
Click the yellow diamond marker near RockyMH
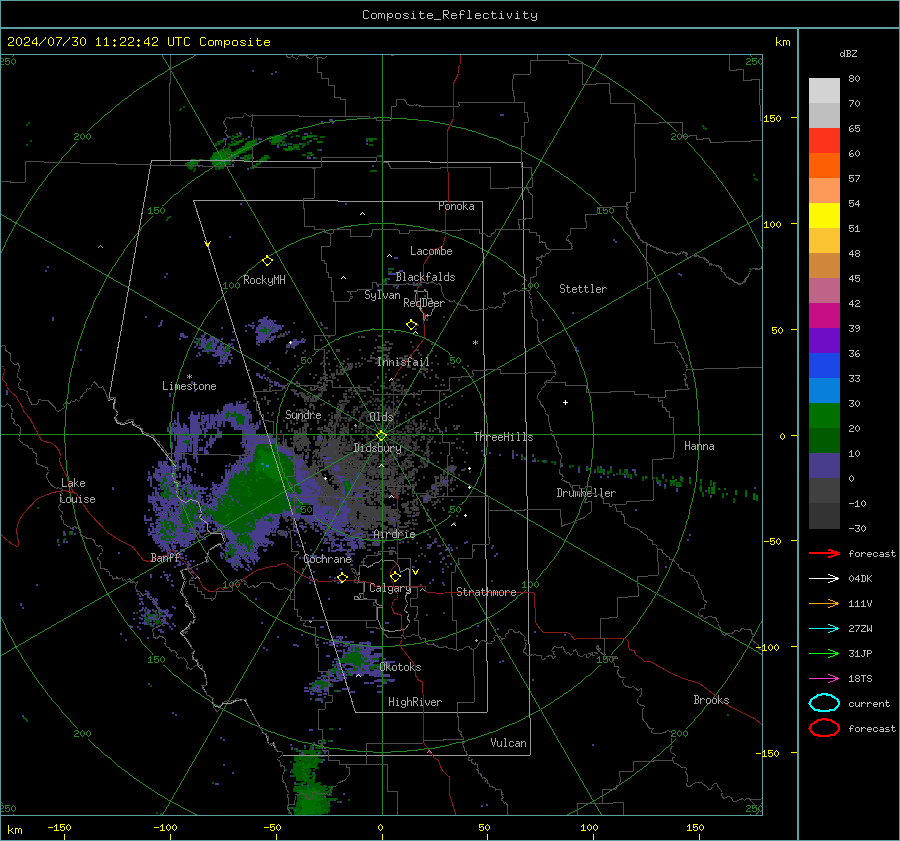[x=267, y=261]
